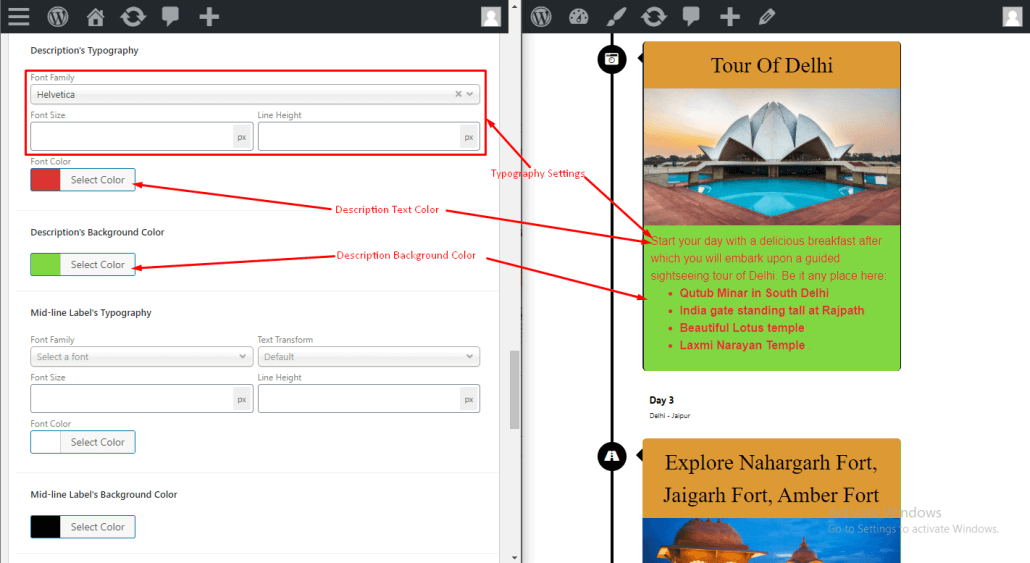The height and width of the screenshot is (563, 1030).
Task: Click Description Font Size input field
Action: [x=131, y=137]
